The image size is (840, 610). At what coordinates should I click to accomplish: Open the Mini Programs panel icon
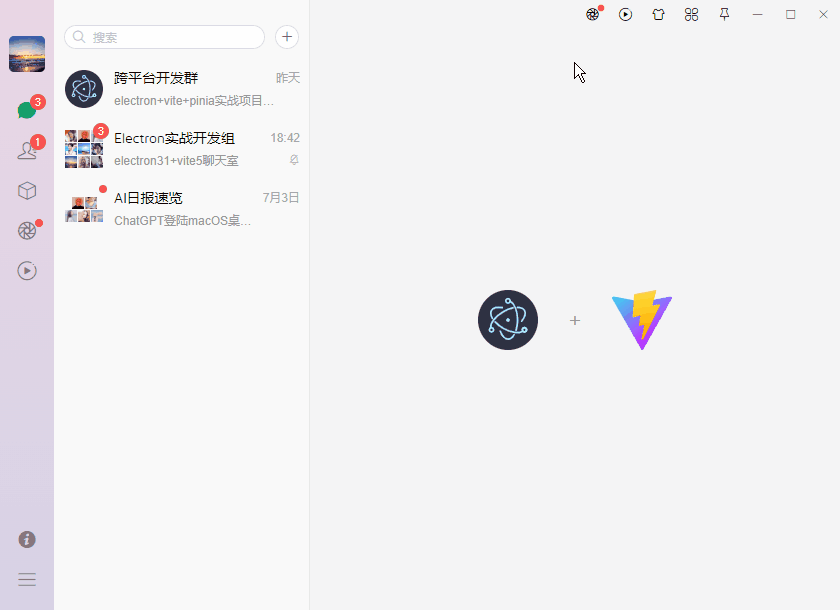(691, 14)
